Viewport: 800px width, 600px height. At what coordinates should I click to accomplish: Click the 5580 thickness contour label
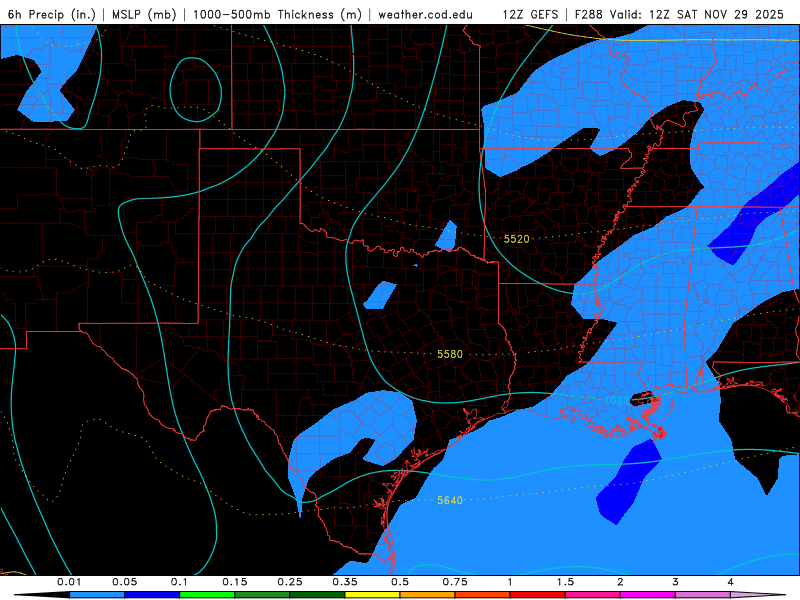click(449, 354)
